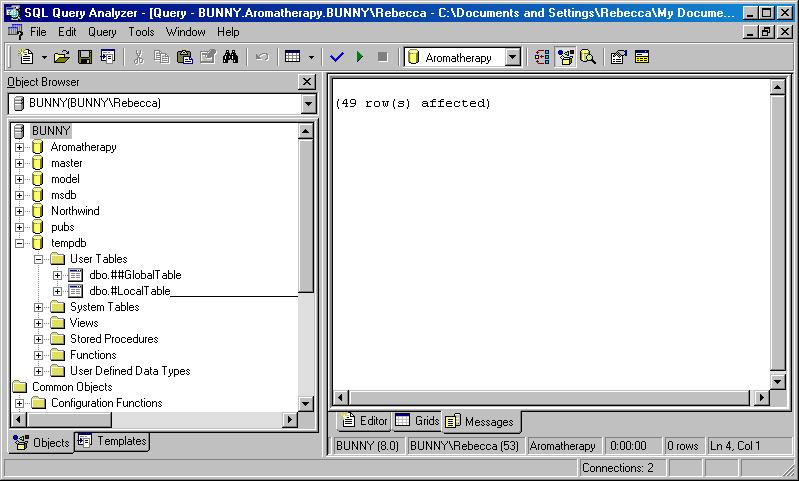Expand the dbo.#LocalTable node
The height and width of the screenshot is (481, 799).
(x=57, y=291)
